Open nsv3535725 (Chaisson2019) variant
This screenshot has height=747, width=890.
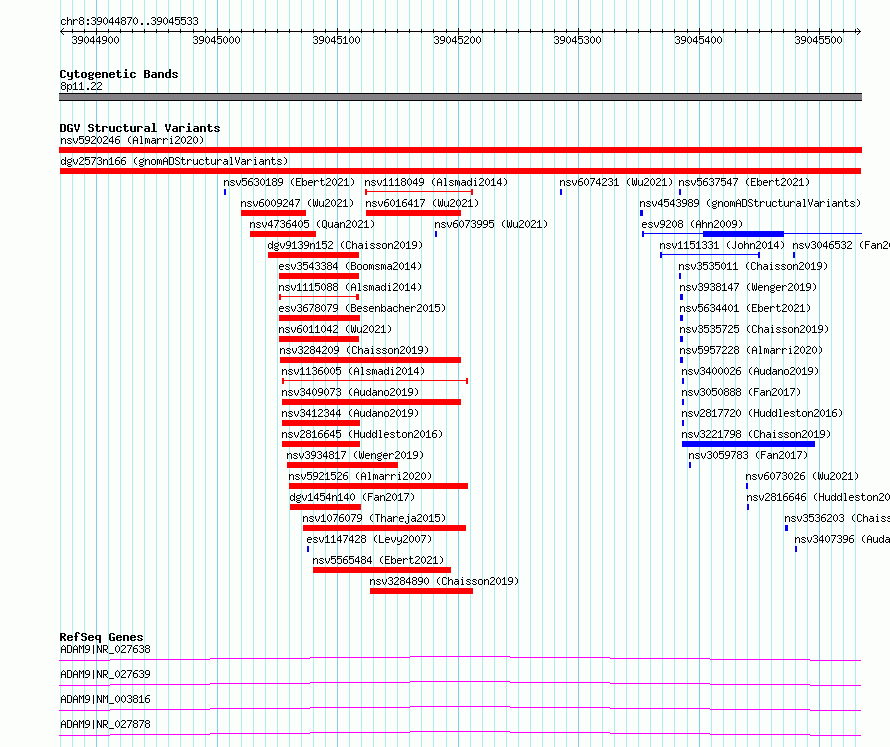[754, 329]
